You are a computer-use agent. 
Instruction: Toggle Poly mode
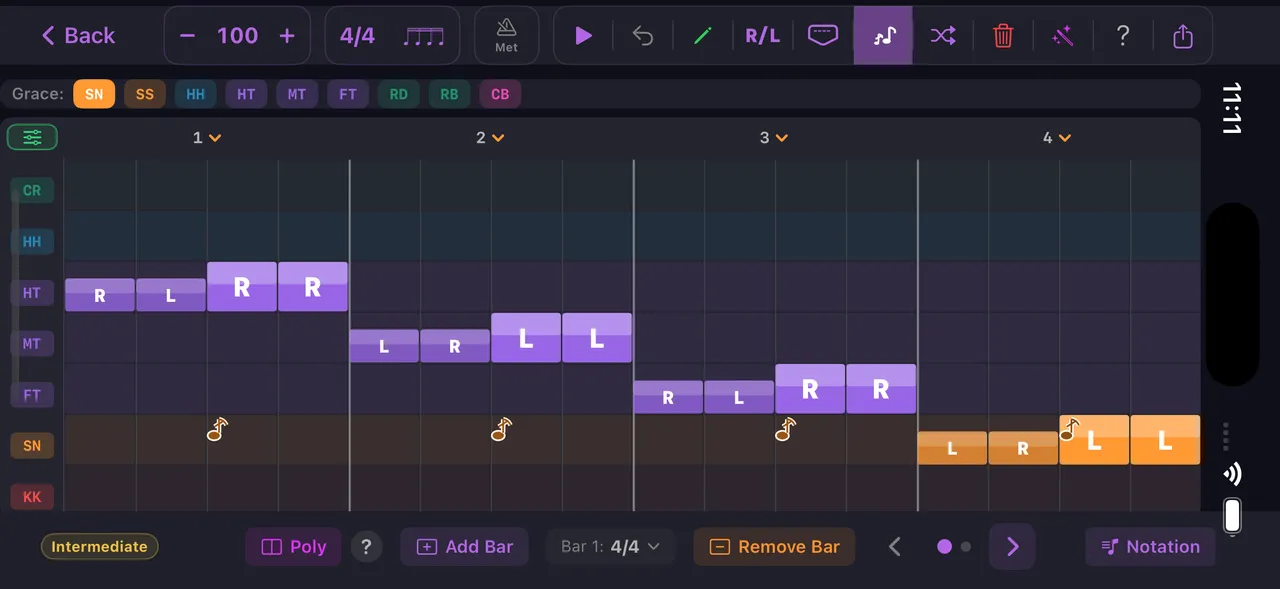click(x=293, y=547)
